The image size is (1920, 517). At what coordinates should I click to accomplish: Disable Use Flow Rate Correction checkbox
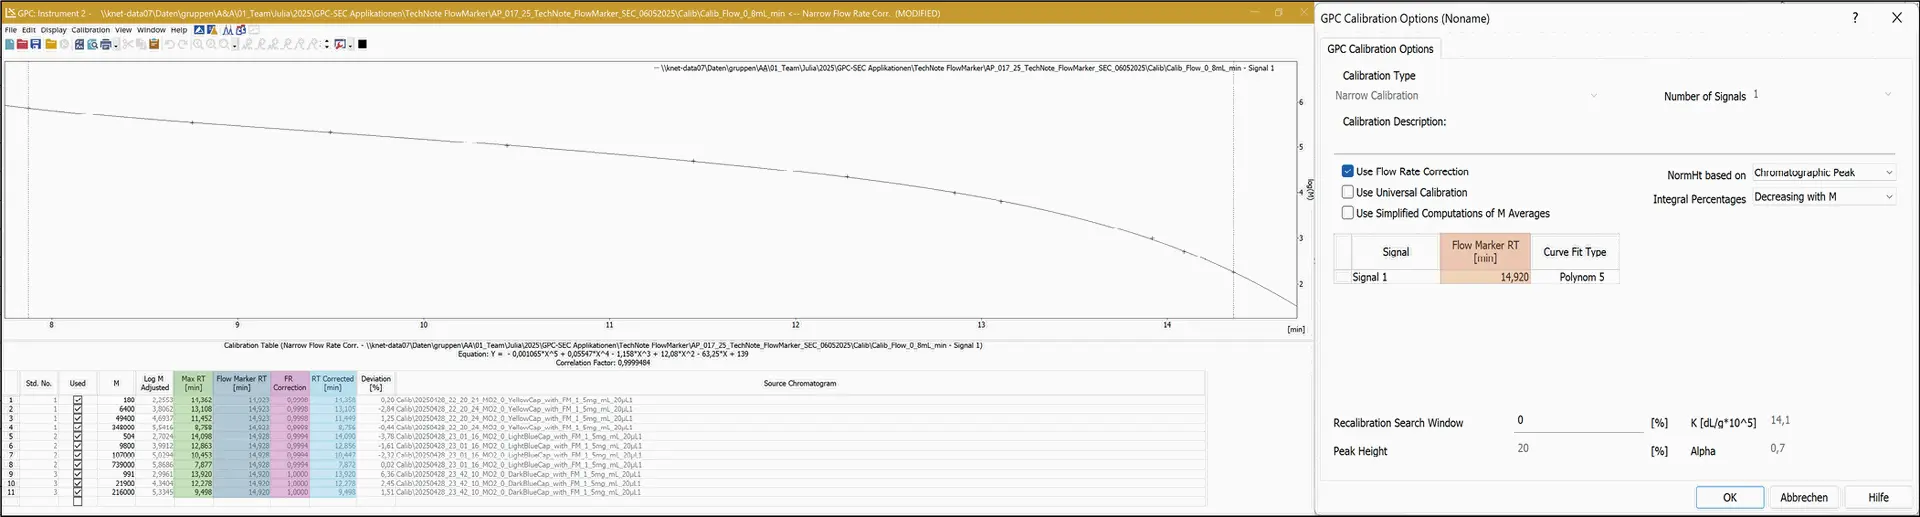pyautogui.click(x=1348, y=171)
